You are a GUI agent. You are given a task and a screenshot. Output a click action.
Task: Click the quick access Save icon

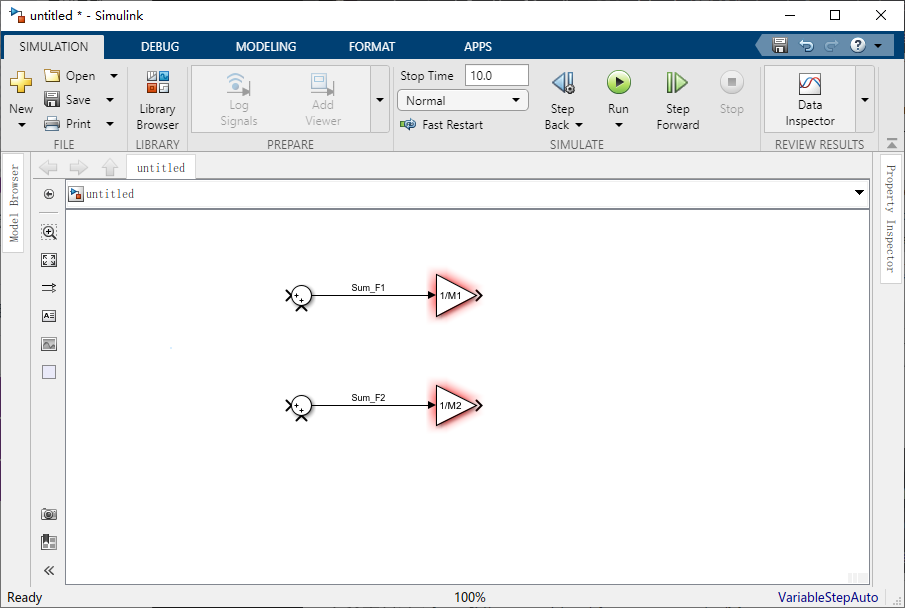tap(780, 45)
